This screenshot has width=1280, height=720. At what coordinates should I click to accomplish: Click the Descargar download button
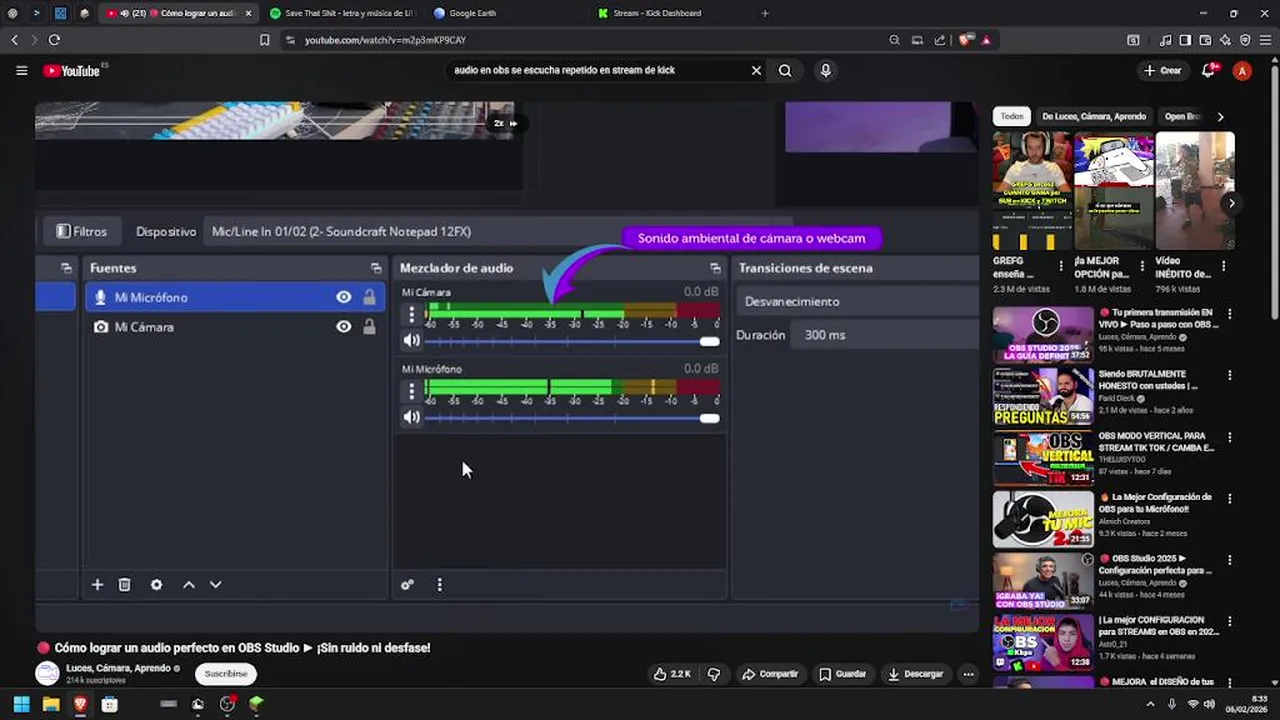[x=915, y=674]
